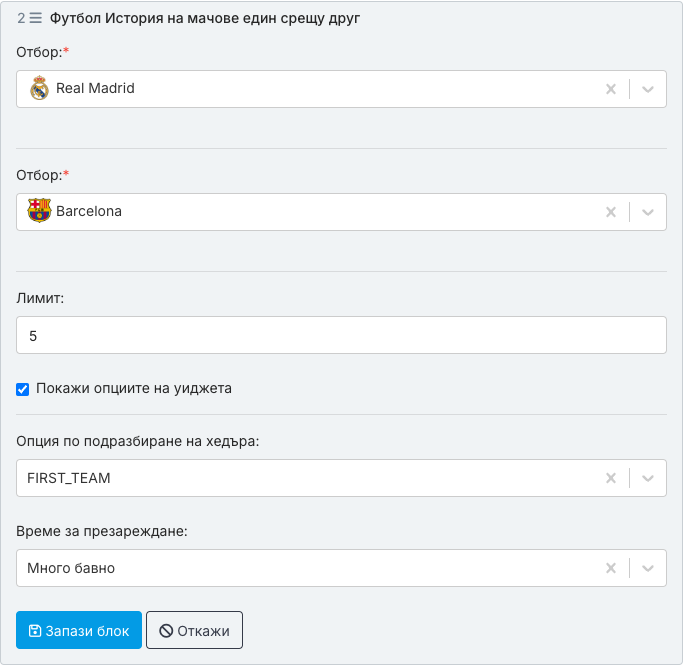Cancel editing with the Откажи button
This screenshot has width=683, height=666.
point(194,630)
